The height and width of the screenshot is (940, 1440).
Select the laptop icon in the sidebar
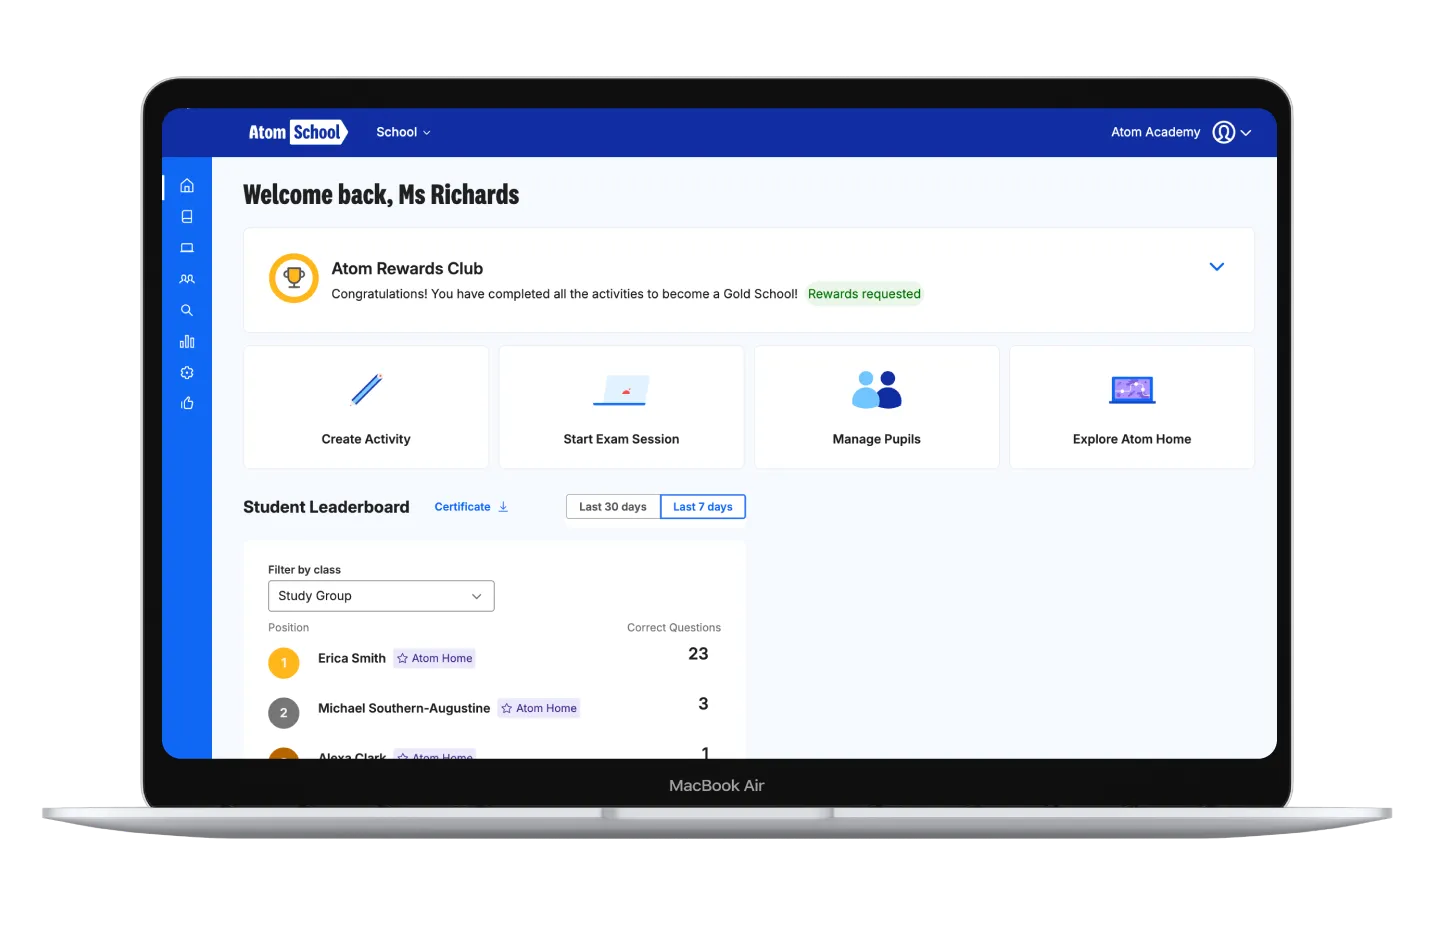click(187, 248)
